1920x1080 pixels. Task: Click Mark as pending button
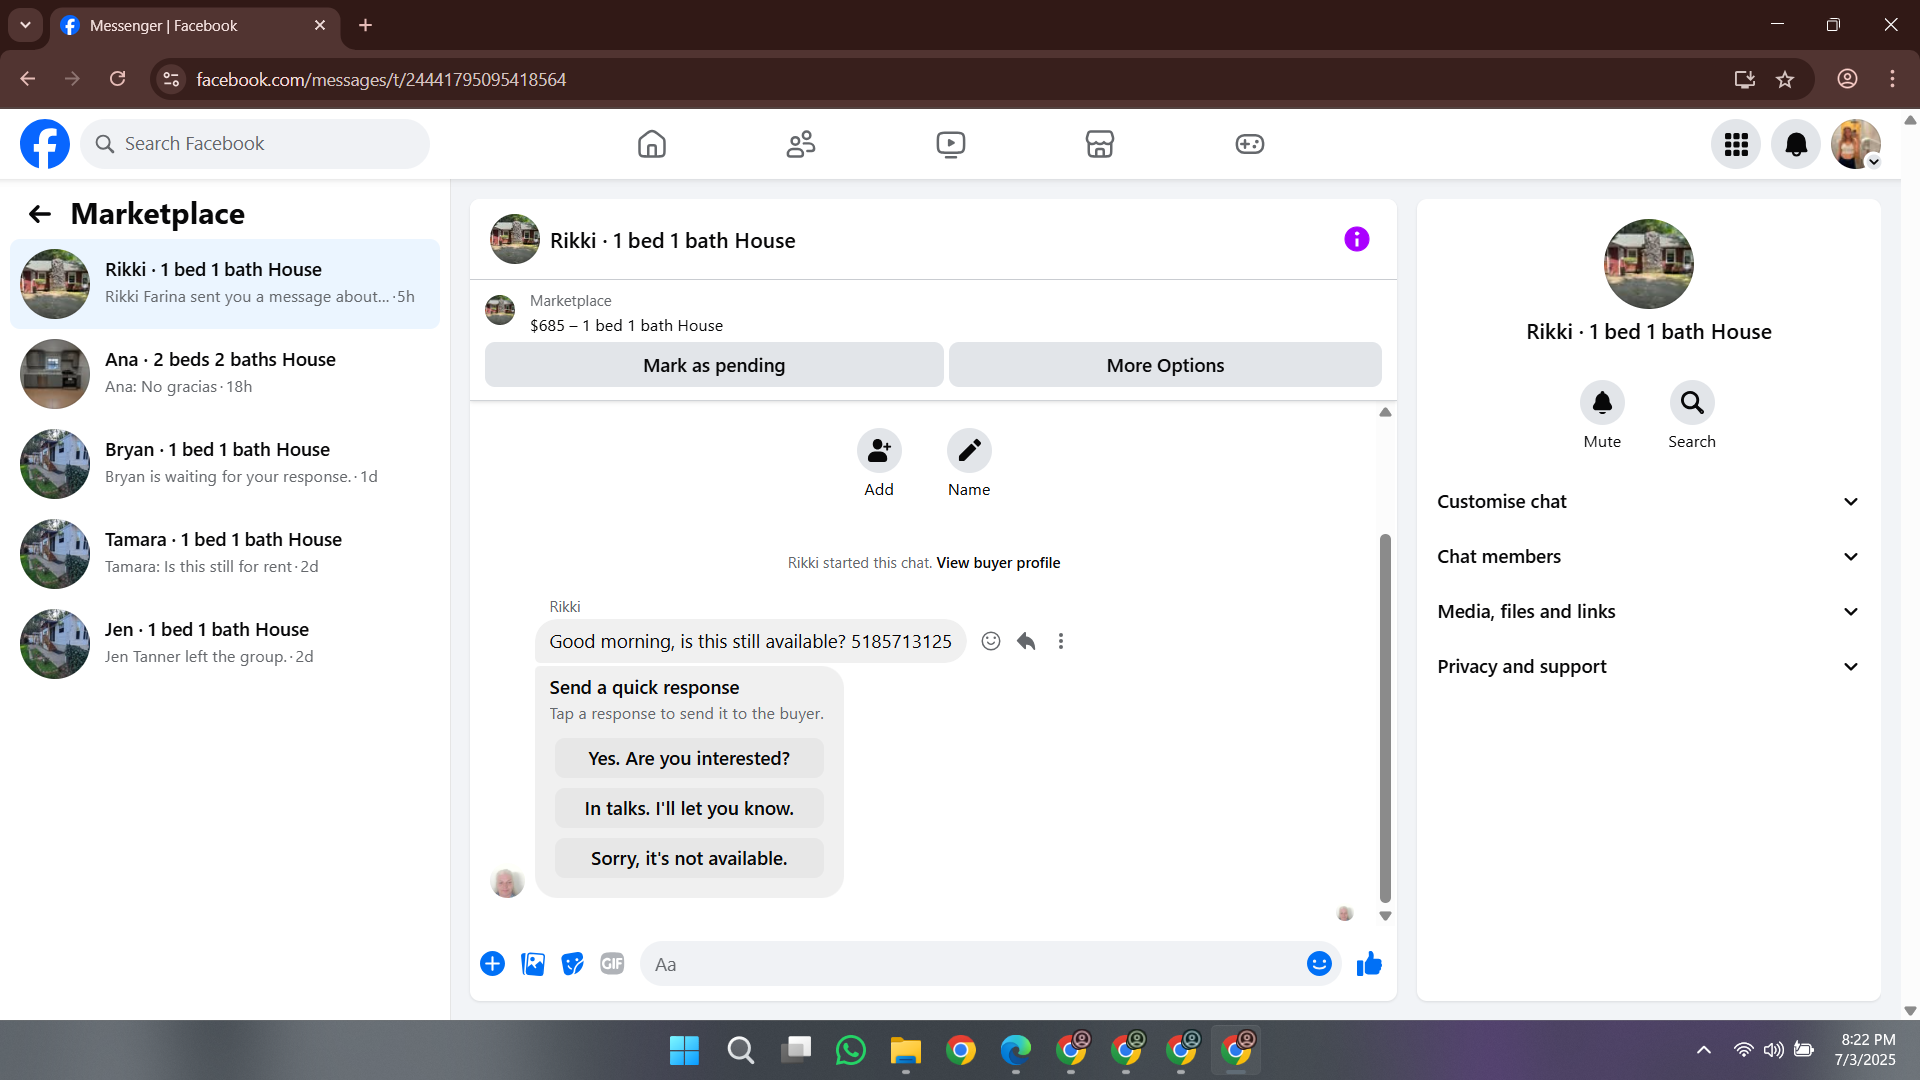pyautogui.click(x=714, y=365)
